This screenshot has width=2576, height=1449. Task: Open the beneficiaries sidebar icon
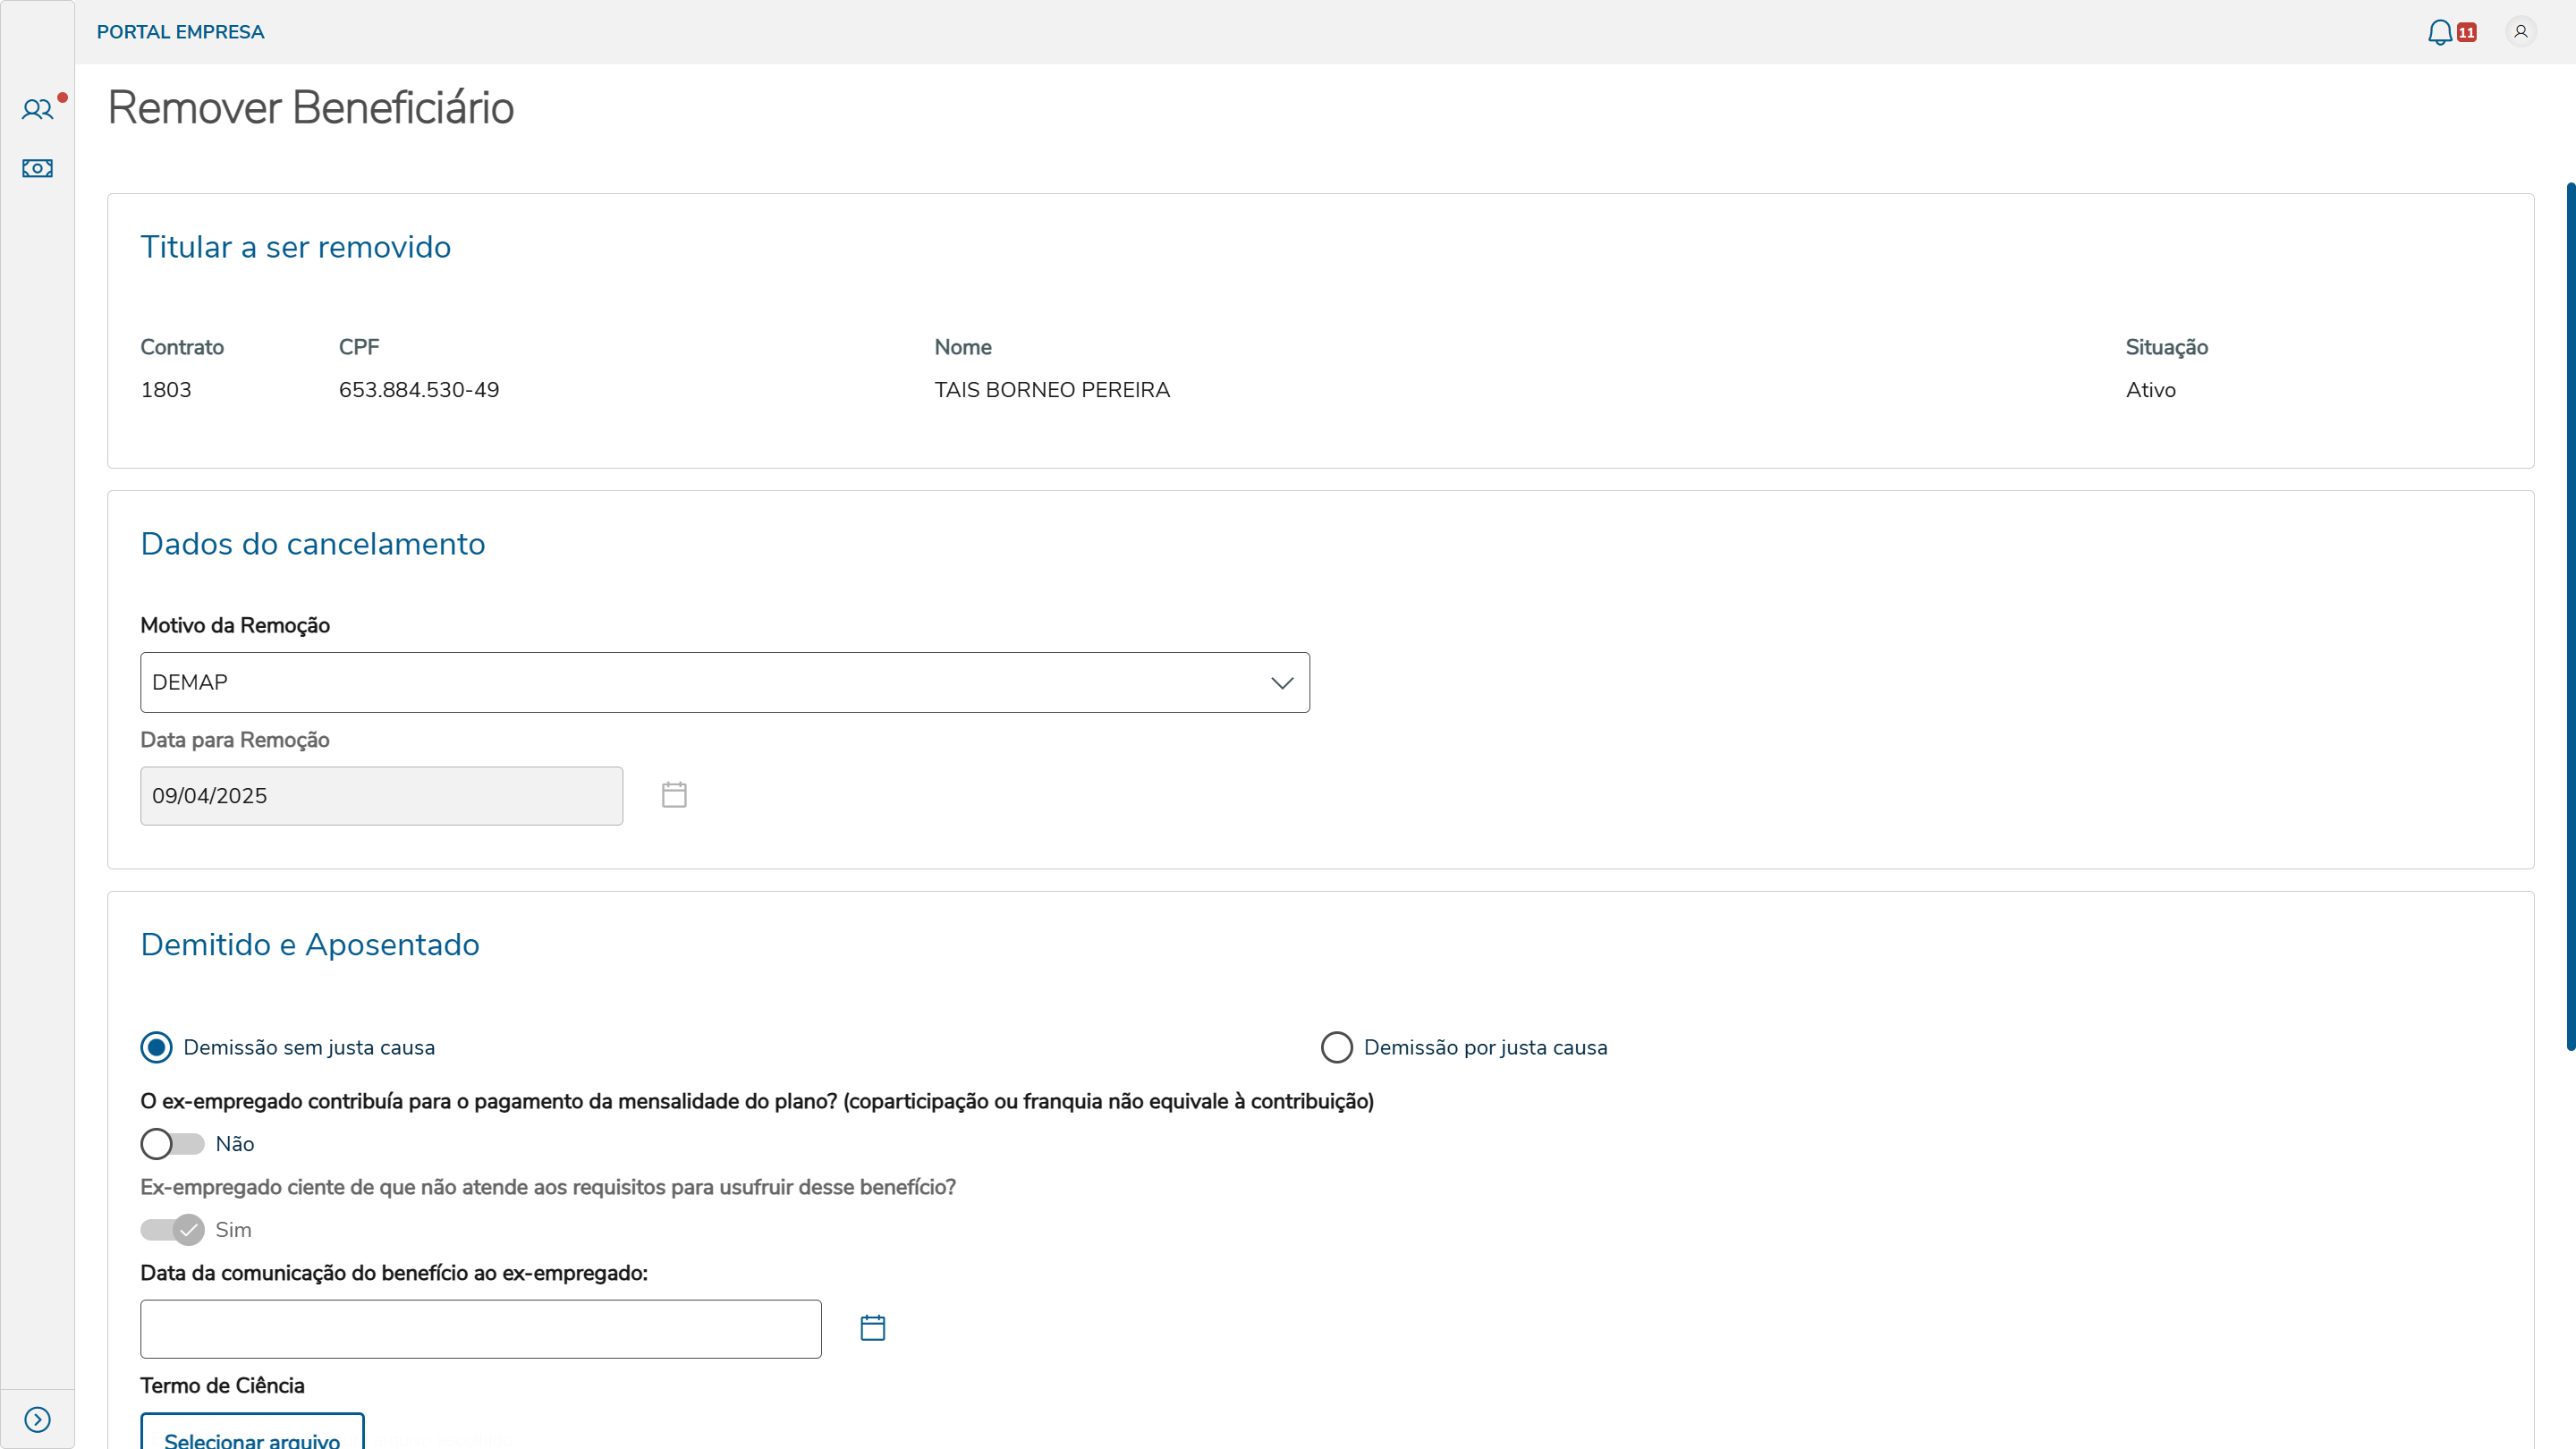[37, 109]
